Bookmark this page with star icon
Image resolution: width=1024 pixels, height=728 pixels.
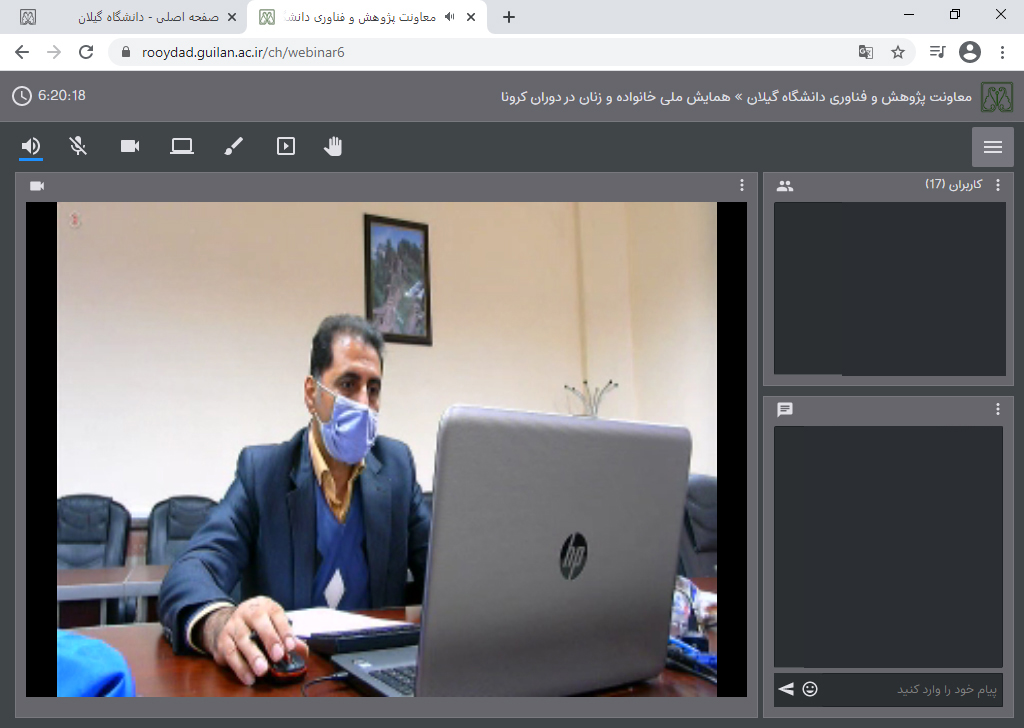click(x=898, y=52)
